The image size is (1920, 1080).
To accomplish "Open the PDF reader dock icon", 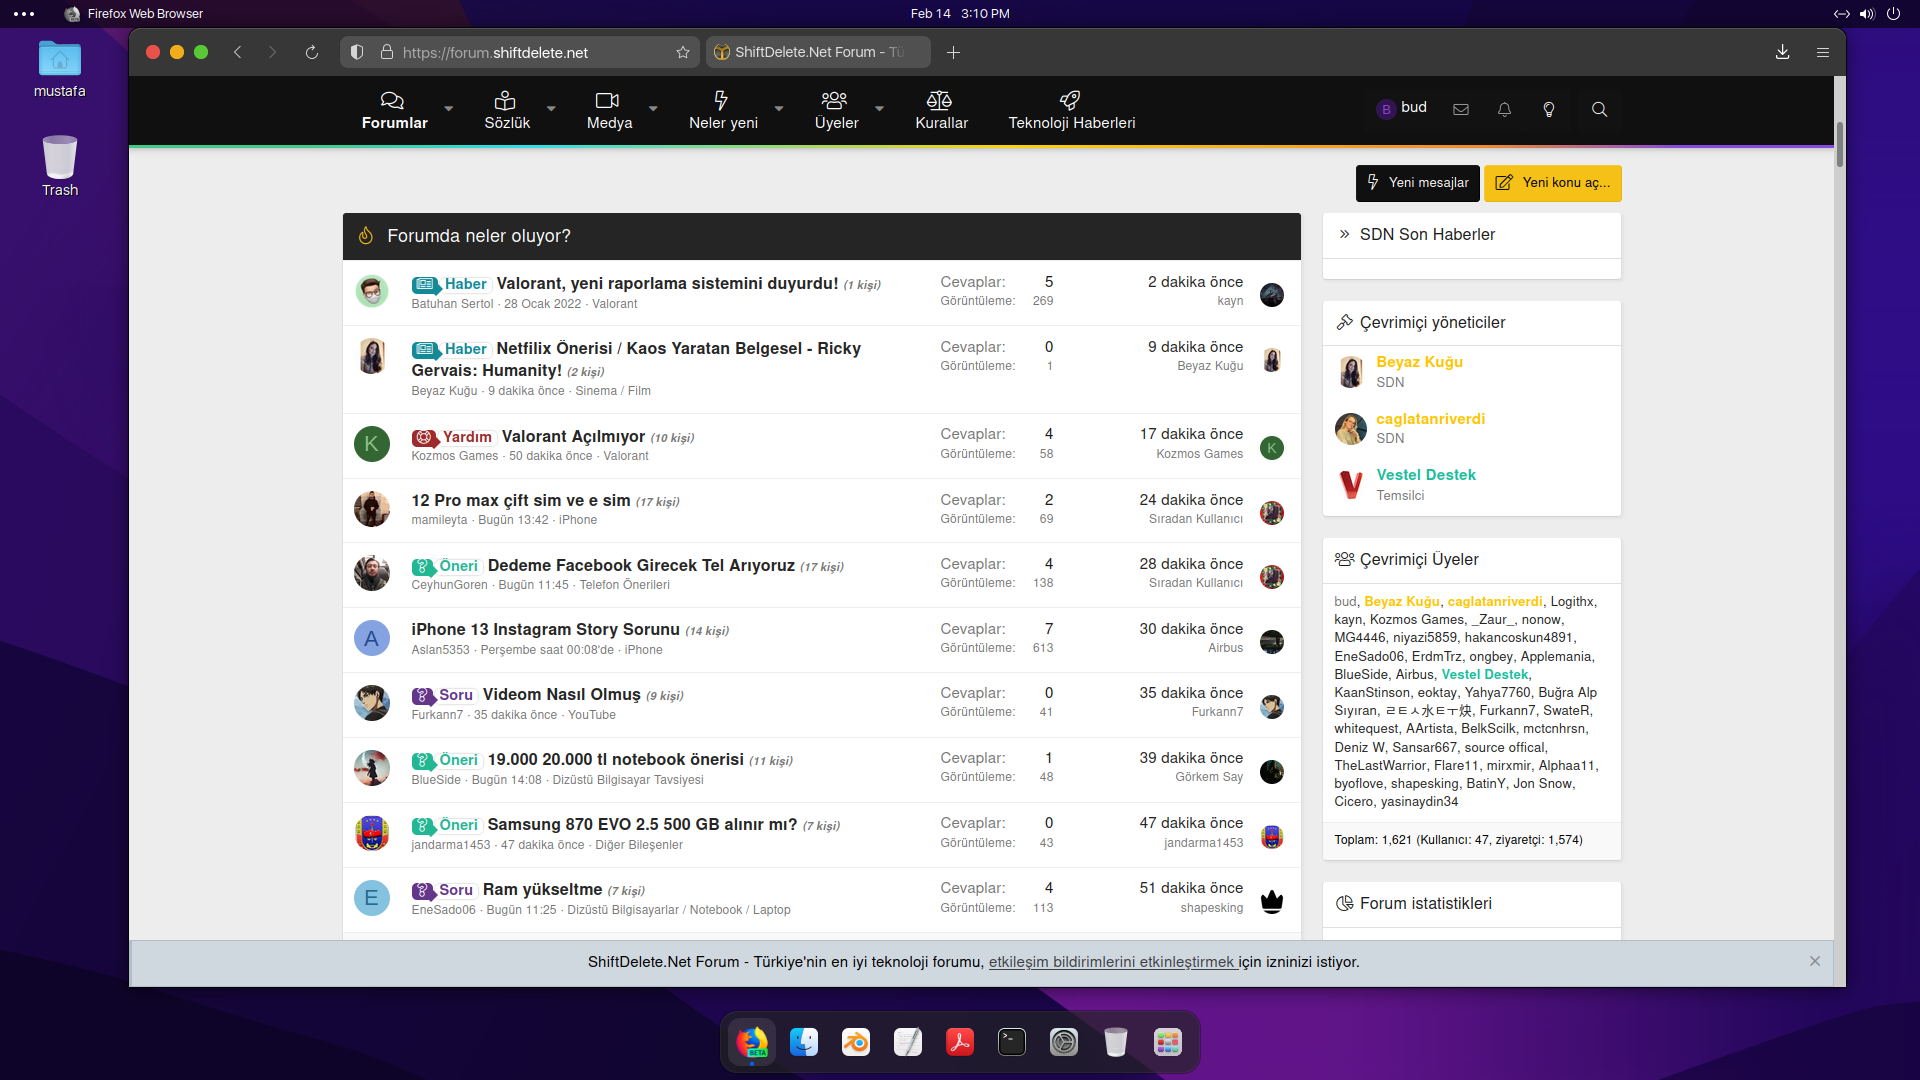I will point(960,1042).
